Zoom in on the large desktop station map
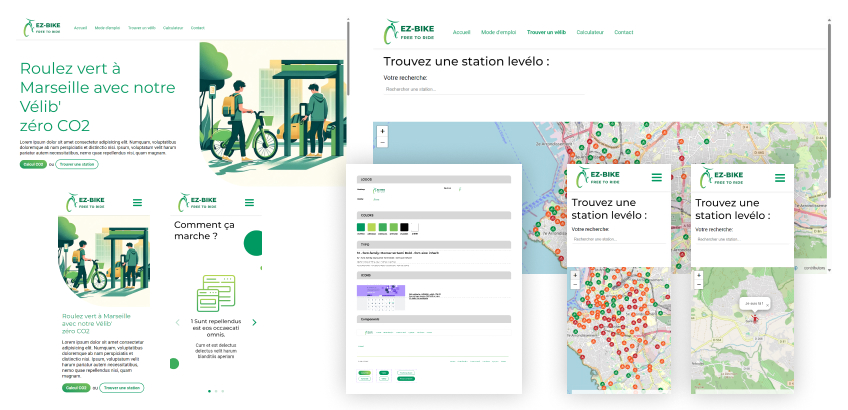 coord(382,132)
